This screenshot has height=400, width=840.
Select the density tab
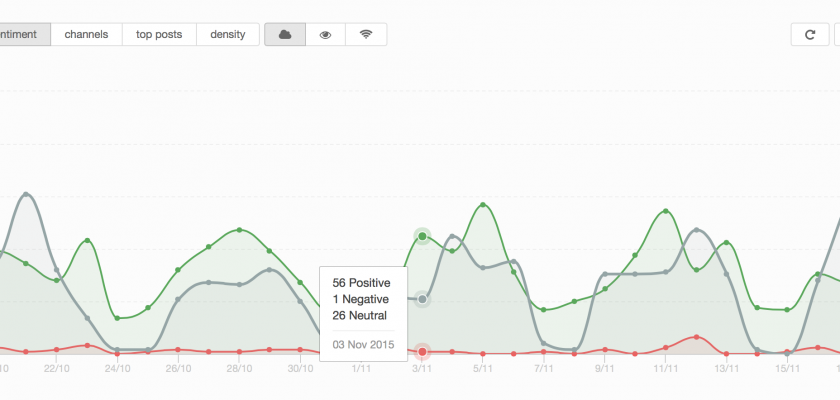pos(228,34)
